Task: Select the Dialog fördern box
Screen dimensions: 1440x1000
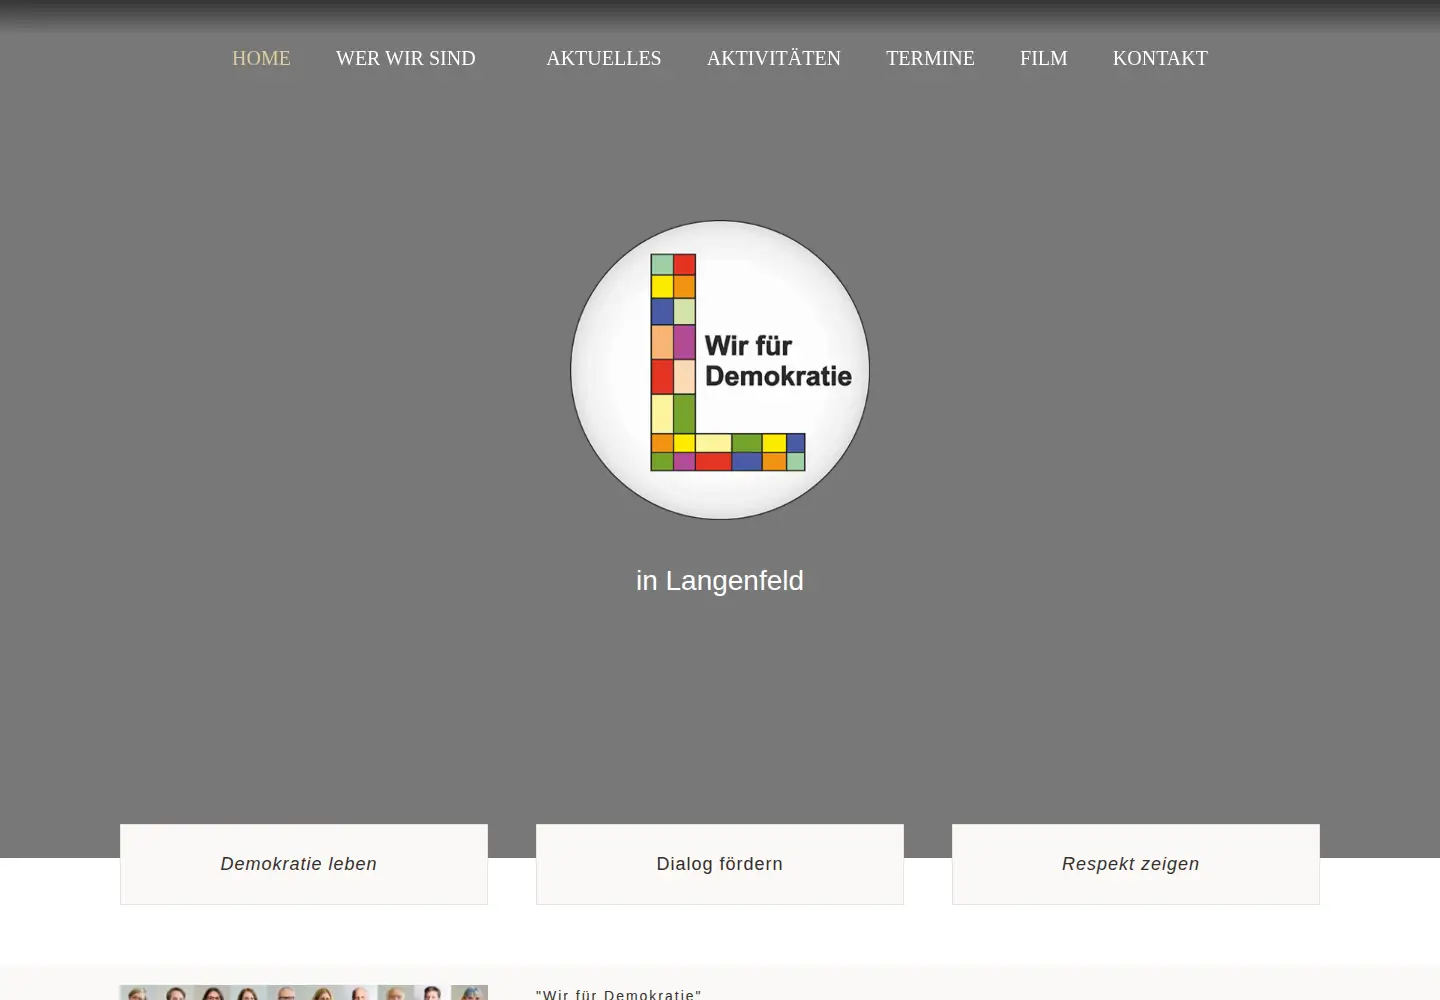Action: [720, 864]
